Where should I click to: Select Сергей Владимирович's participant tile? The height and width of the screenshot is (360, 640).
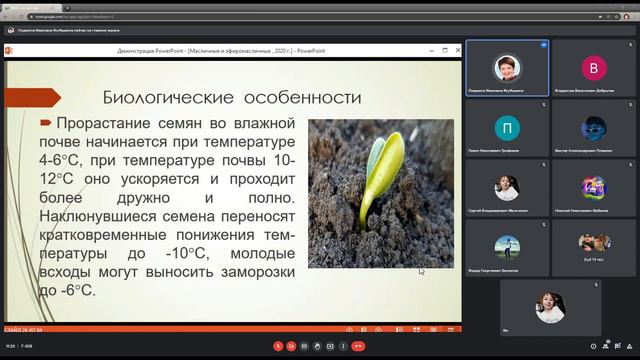(507, 188)
